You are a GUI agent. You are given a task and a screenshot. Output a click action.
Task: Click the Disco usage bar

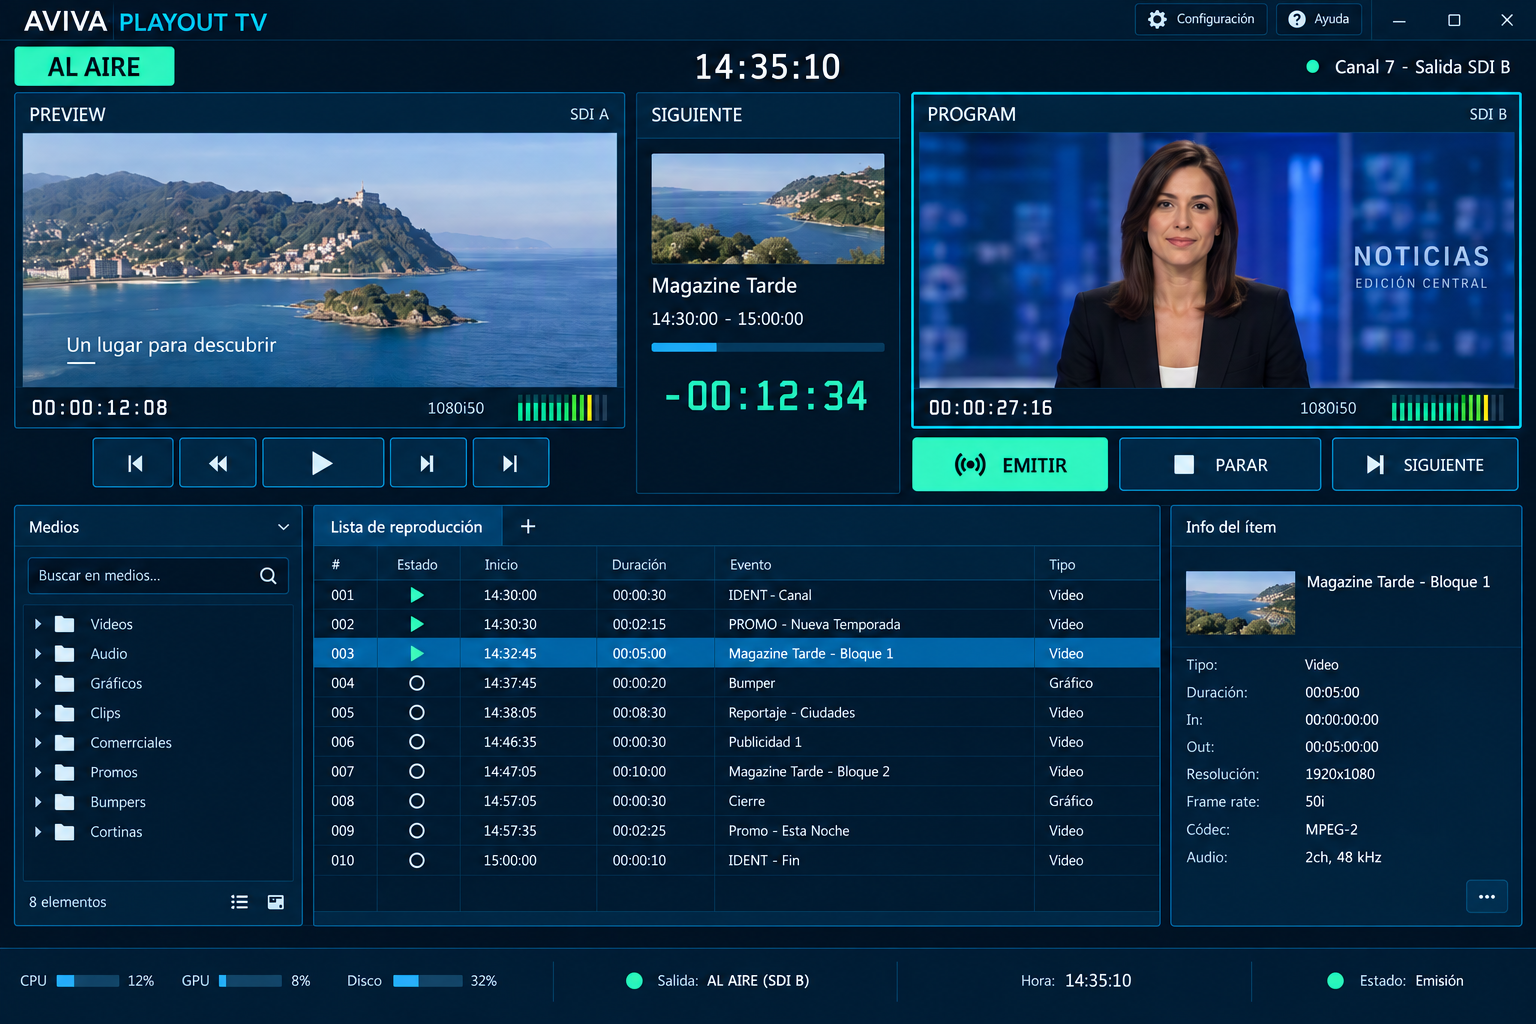pyautogui.click(x=428, y=981)
